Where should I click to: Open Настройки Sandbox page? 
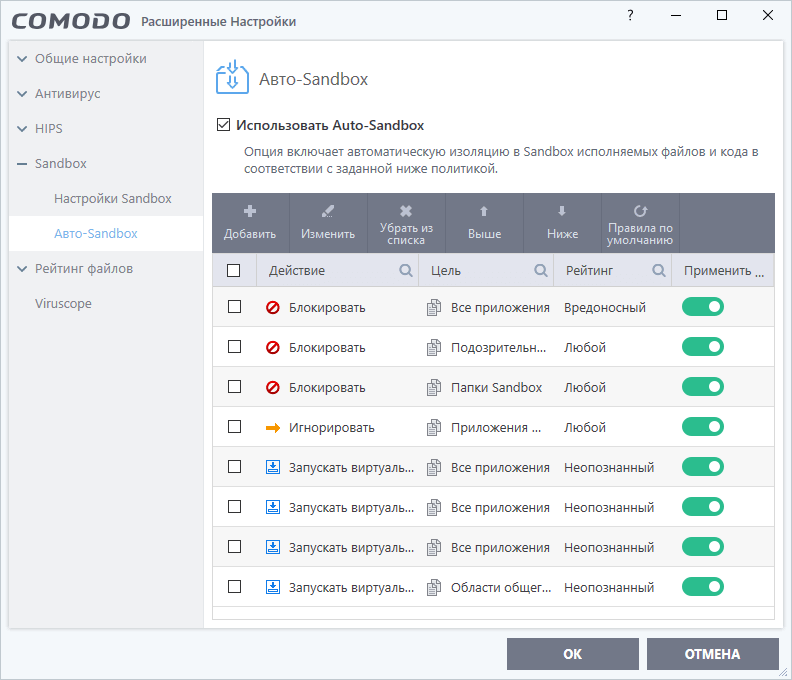click(113, 199)
